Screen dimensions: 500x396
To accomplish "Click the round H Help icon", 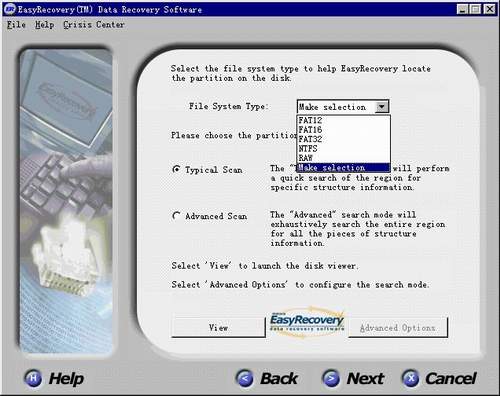I will [x=33, y=378].
